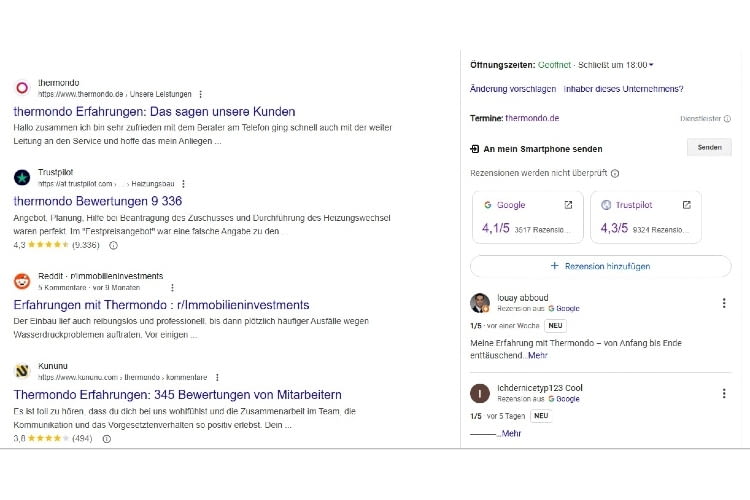Click NEU badge on Ichdernicetyp123 review
750x500 pixels.
(541, 416)
